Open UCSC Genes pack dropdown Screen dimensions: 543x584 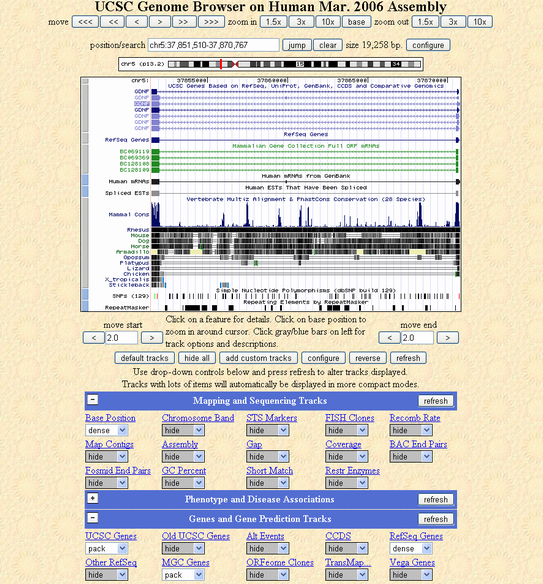coord(107,549)
